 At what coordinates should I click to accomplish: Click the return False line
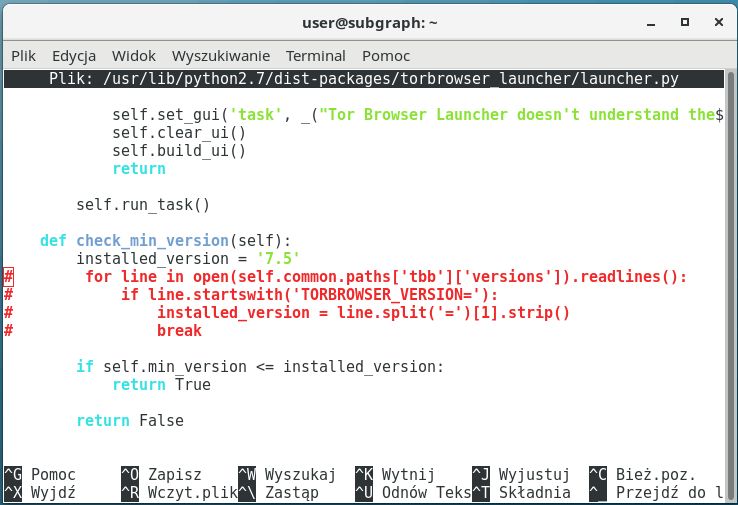click(x=130, y=420)
